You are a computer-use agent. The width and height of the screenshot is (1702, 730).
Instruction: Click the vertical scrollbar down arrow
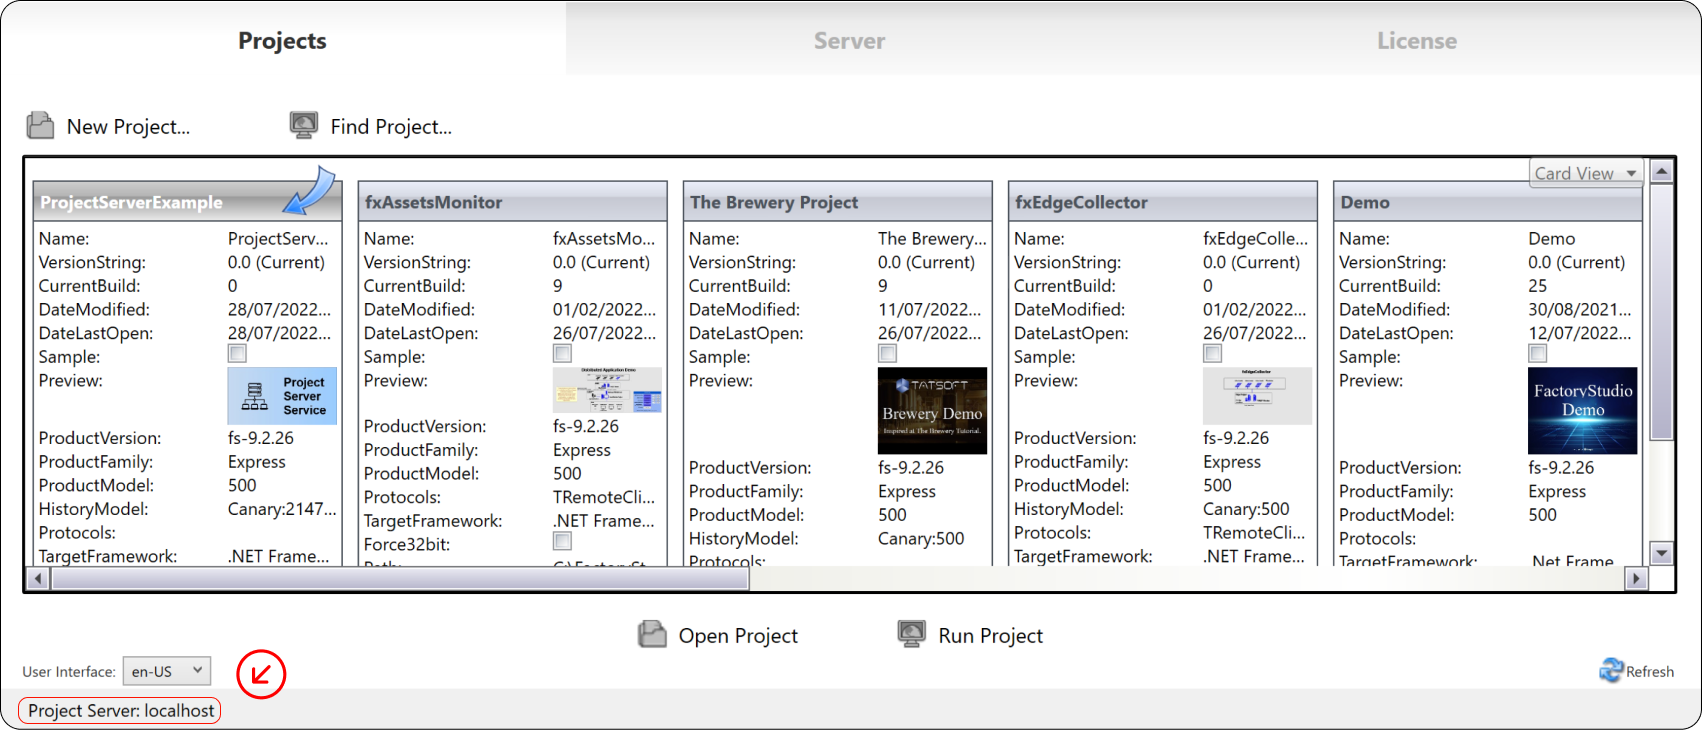1661,553
